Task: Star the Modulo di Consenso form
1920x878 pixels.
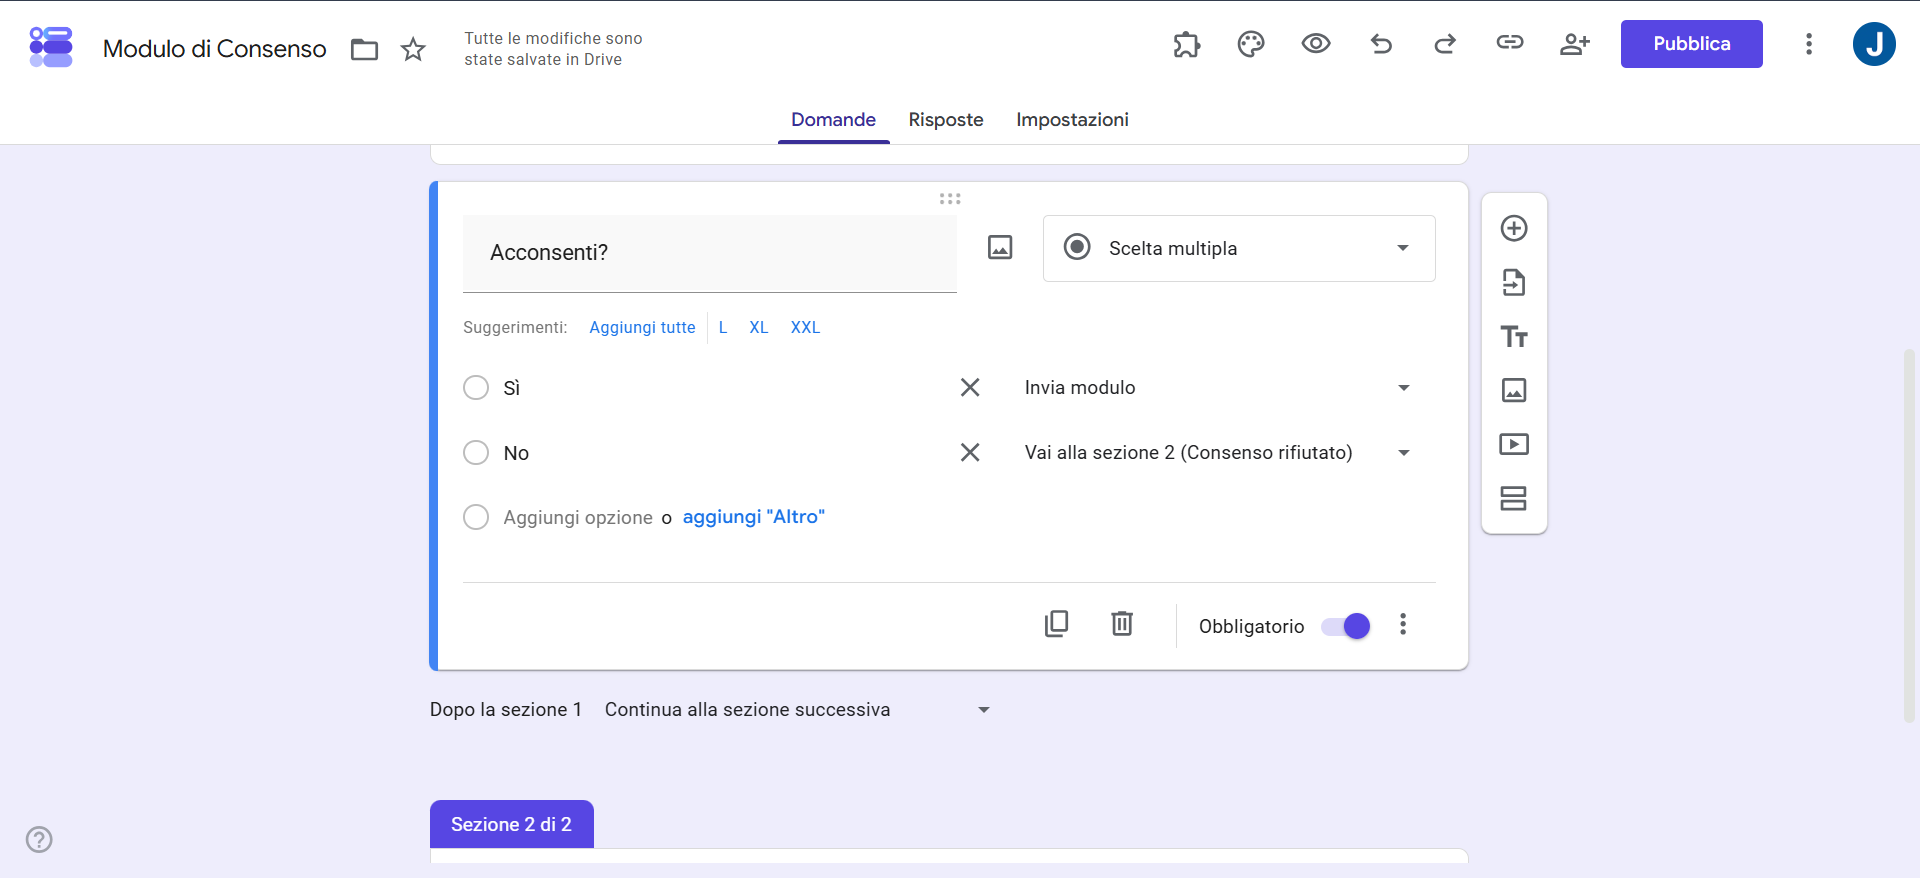Action: [413, 49]
